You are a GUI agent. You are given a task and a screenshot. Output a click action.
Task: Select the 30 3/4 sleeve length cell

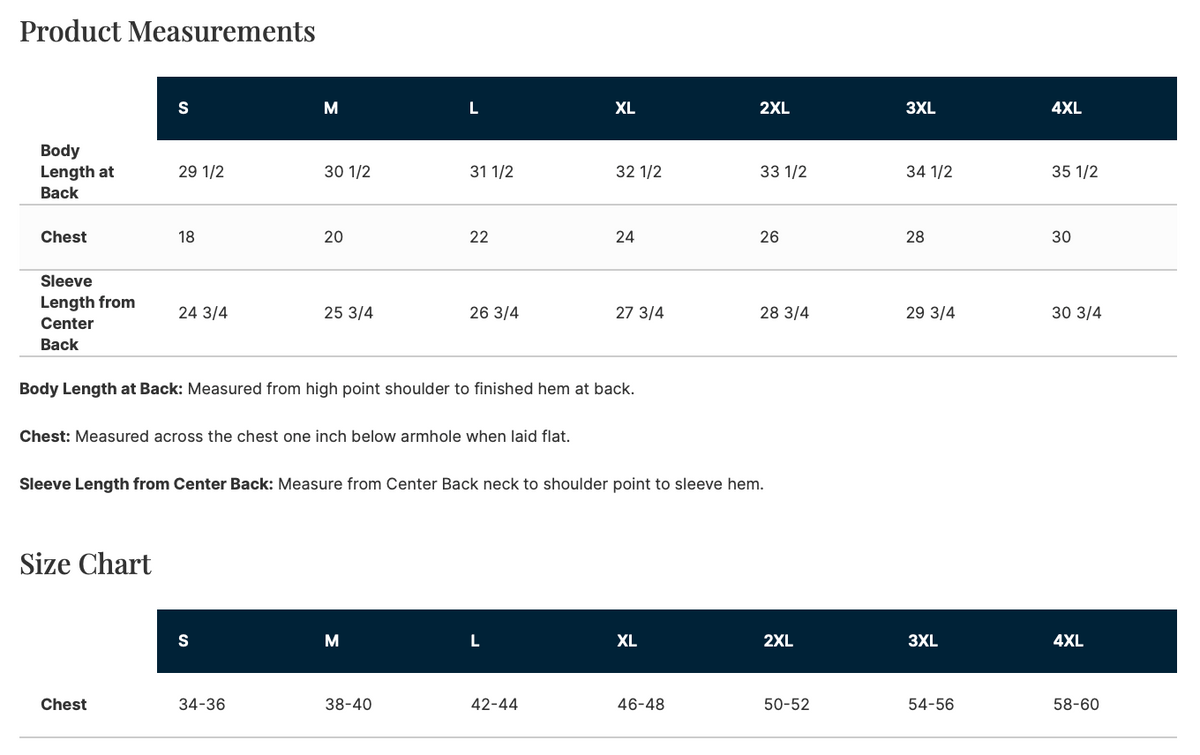[1077, 313]
